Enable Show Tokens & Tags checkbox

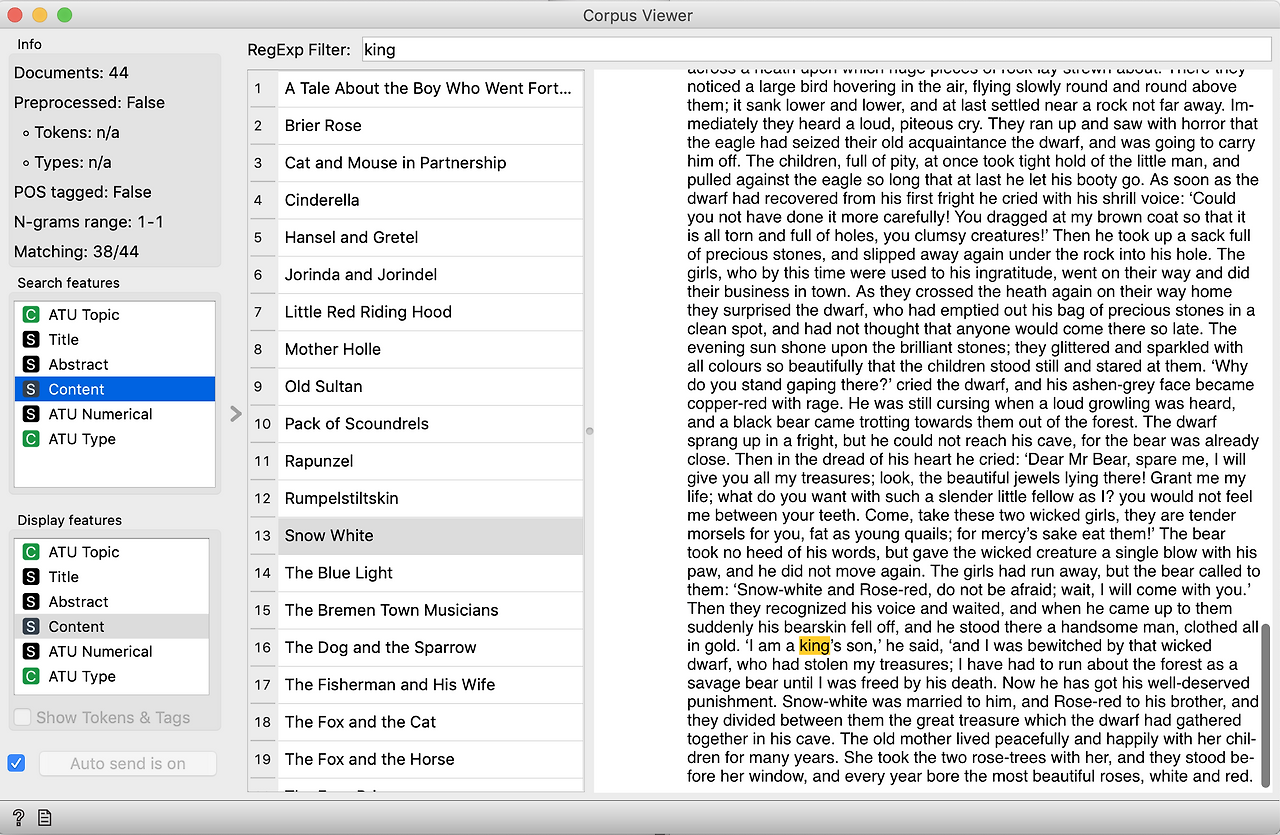coord(21,717)
